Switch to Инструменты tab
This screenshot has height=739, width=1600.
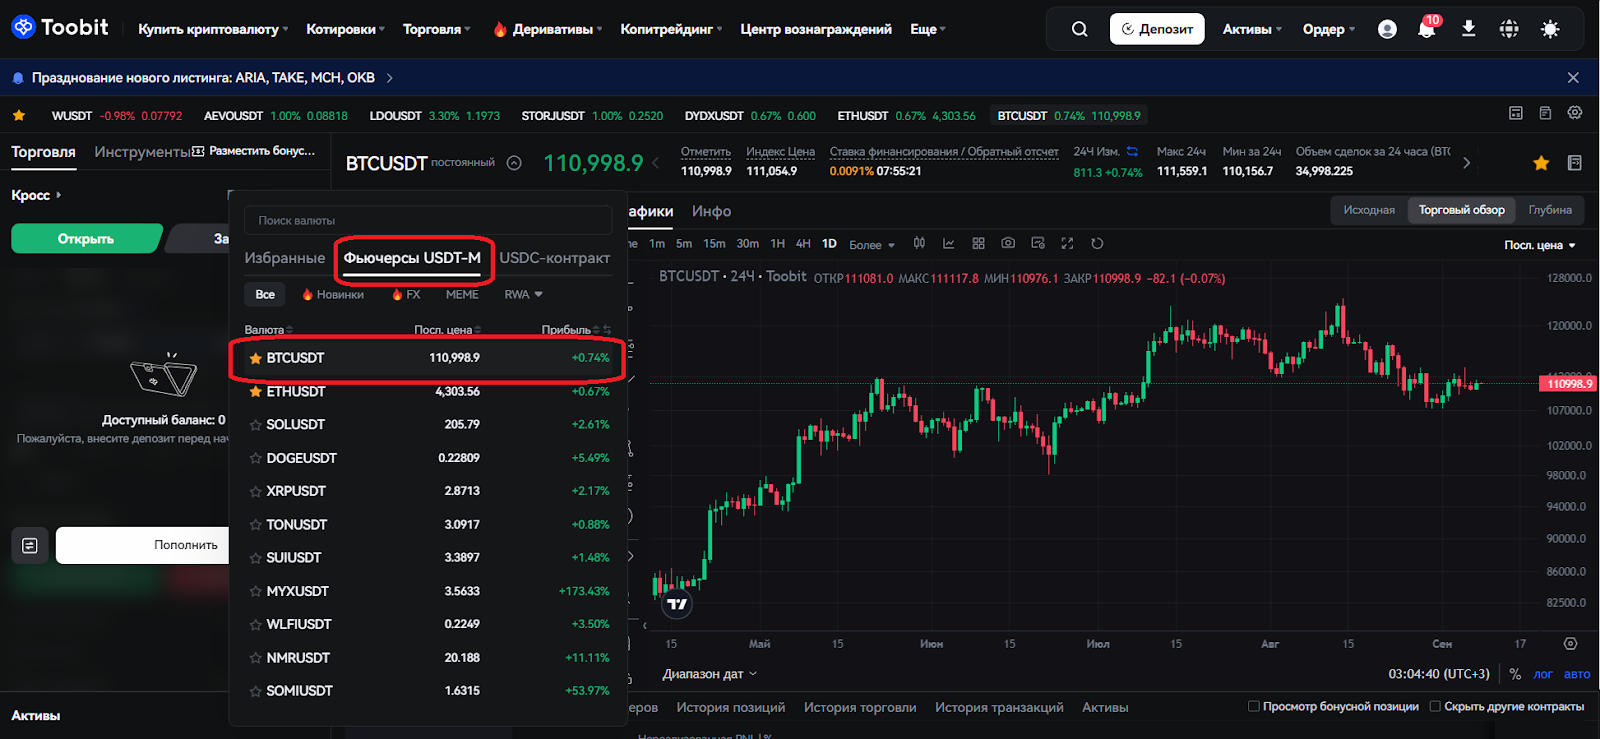tap(142, 152)
